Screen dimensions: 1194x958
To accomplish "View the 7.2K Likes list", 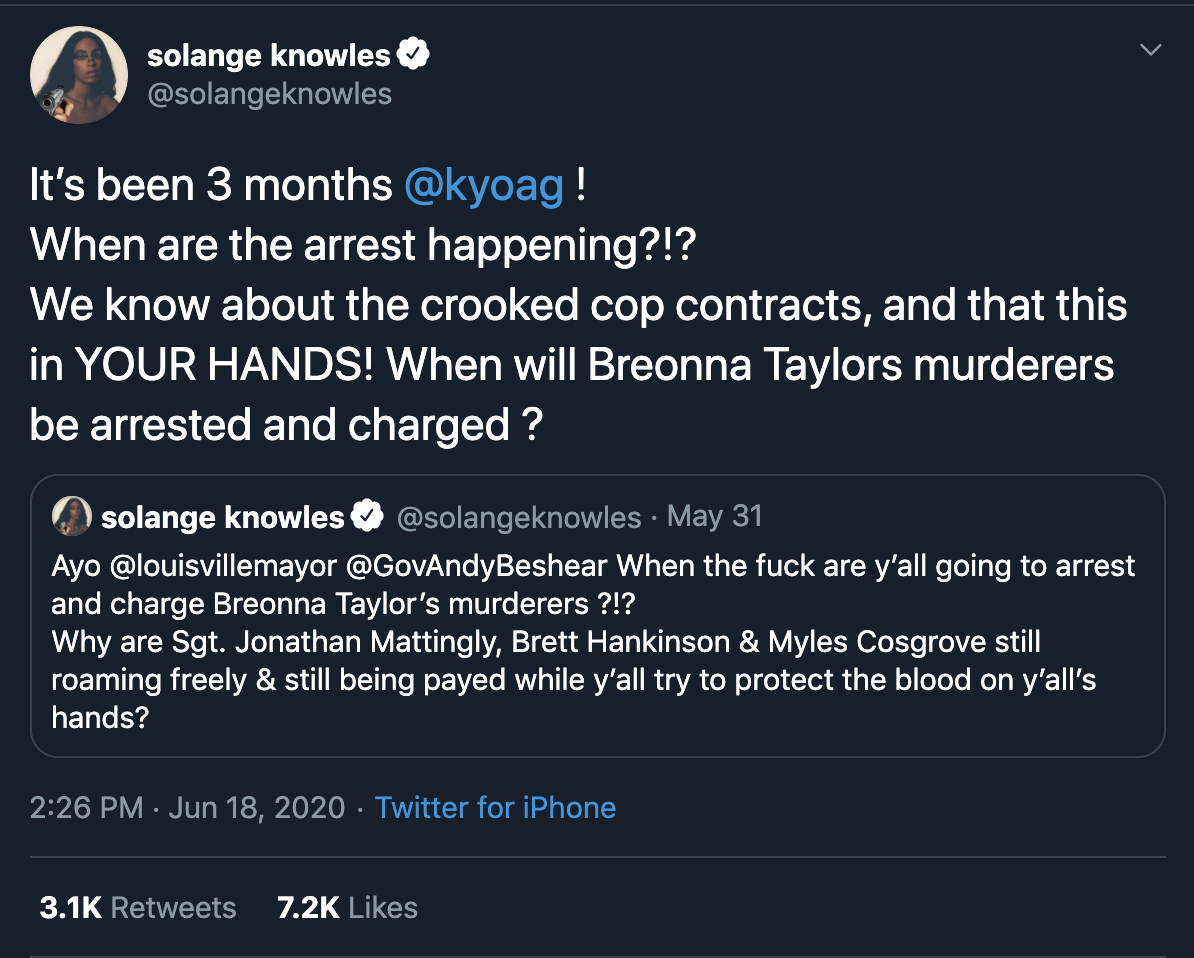I will coord(347,908).
